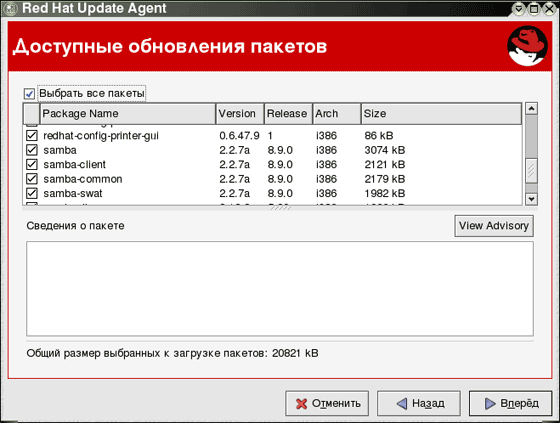Click the 0.6.47.9 version value
This screenshot has height=423, width=560.
pos(239,135)
